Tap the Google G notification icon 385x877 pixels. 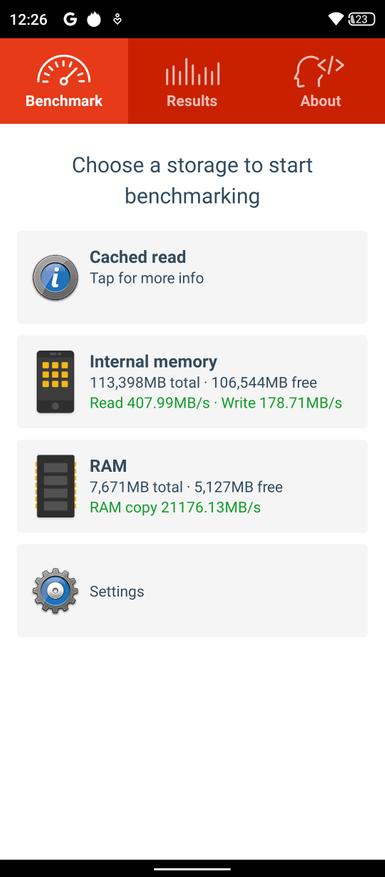pos(70,20)
